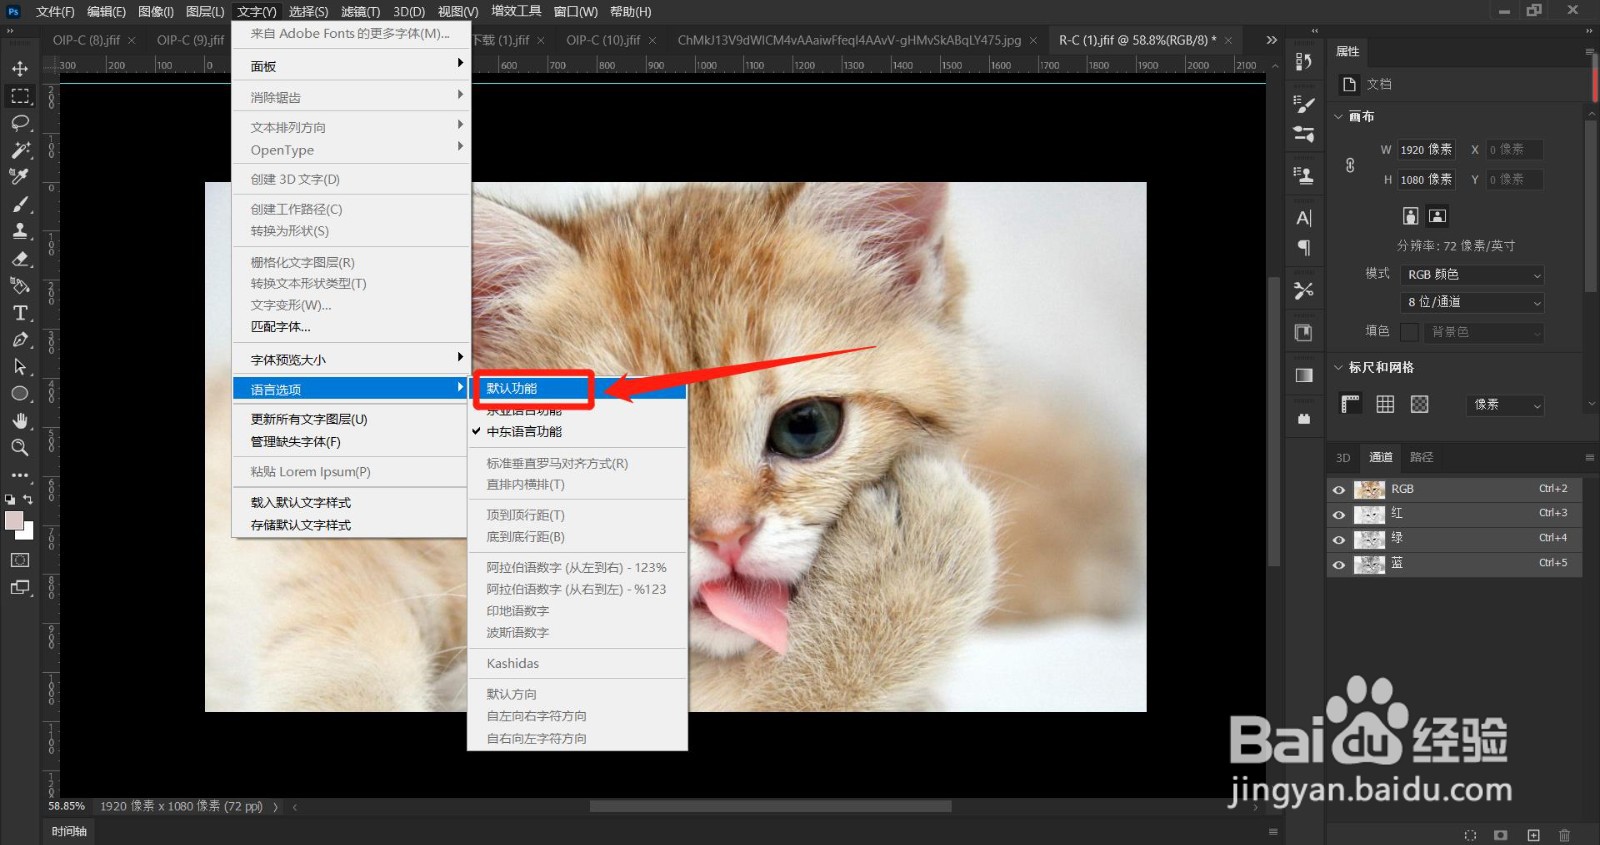Screen dimensions: 1600x845
Task: Collapse the 标尺和网格 section
Action: pos(1338,368)
